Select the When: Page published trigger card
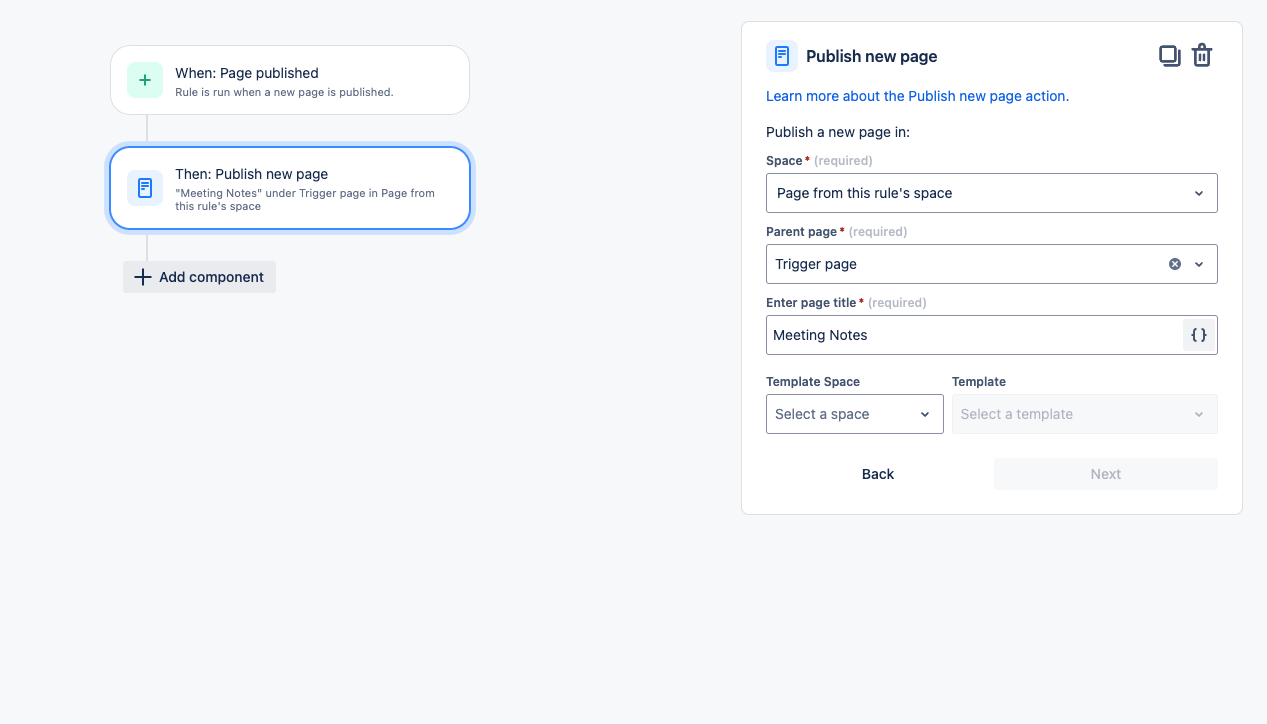The height and width of the screenshot is (724, 1267). (x=290, y=80)
